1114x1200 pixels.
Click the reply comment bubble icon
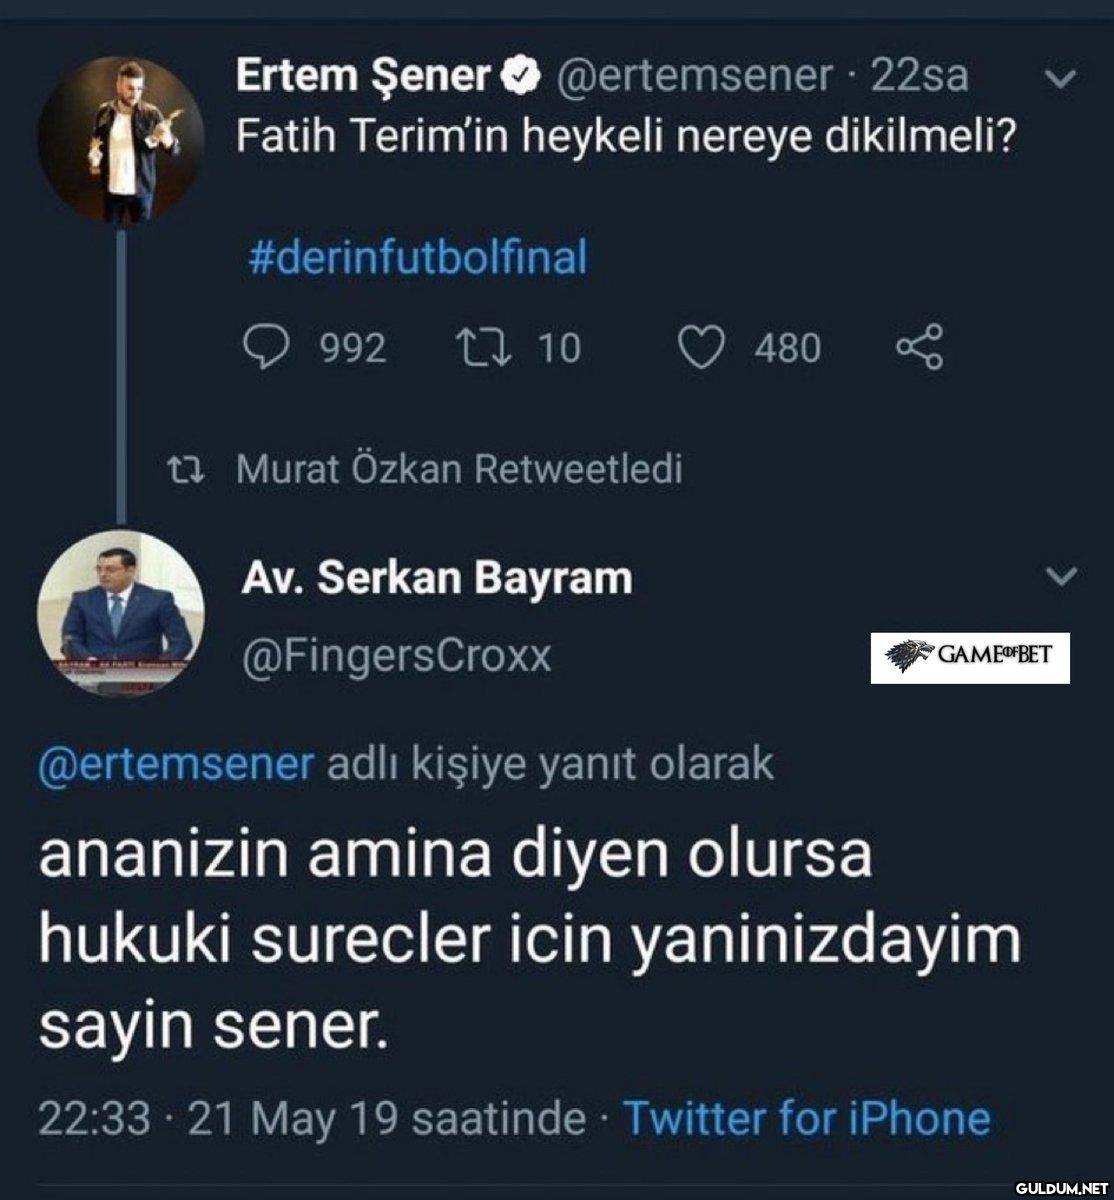point(269,347)
